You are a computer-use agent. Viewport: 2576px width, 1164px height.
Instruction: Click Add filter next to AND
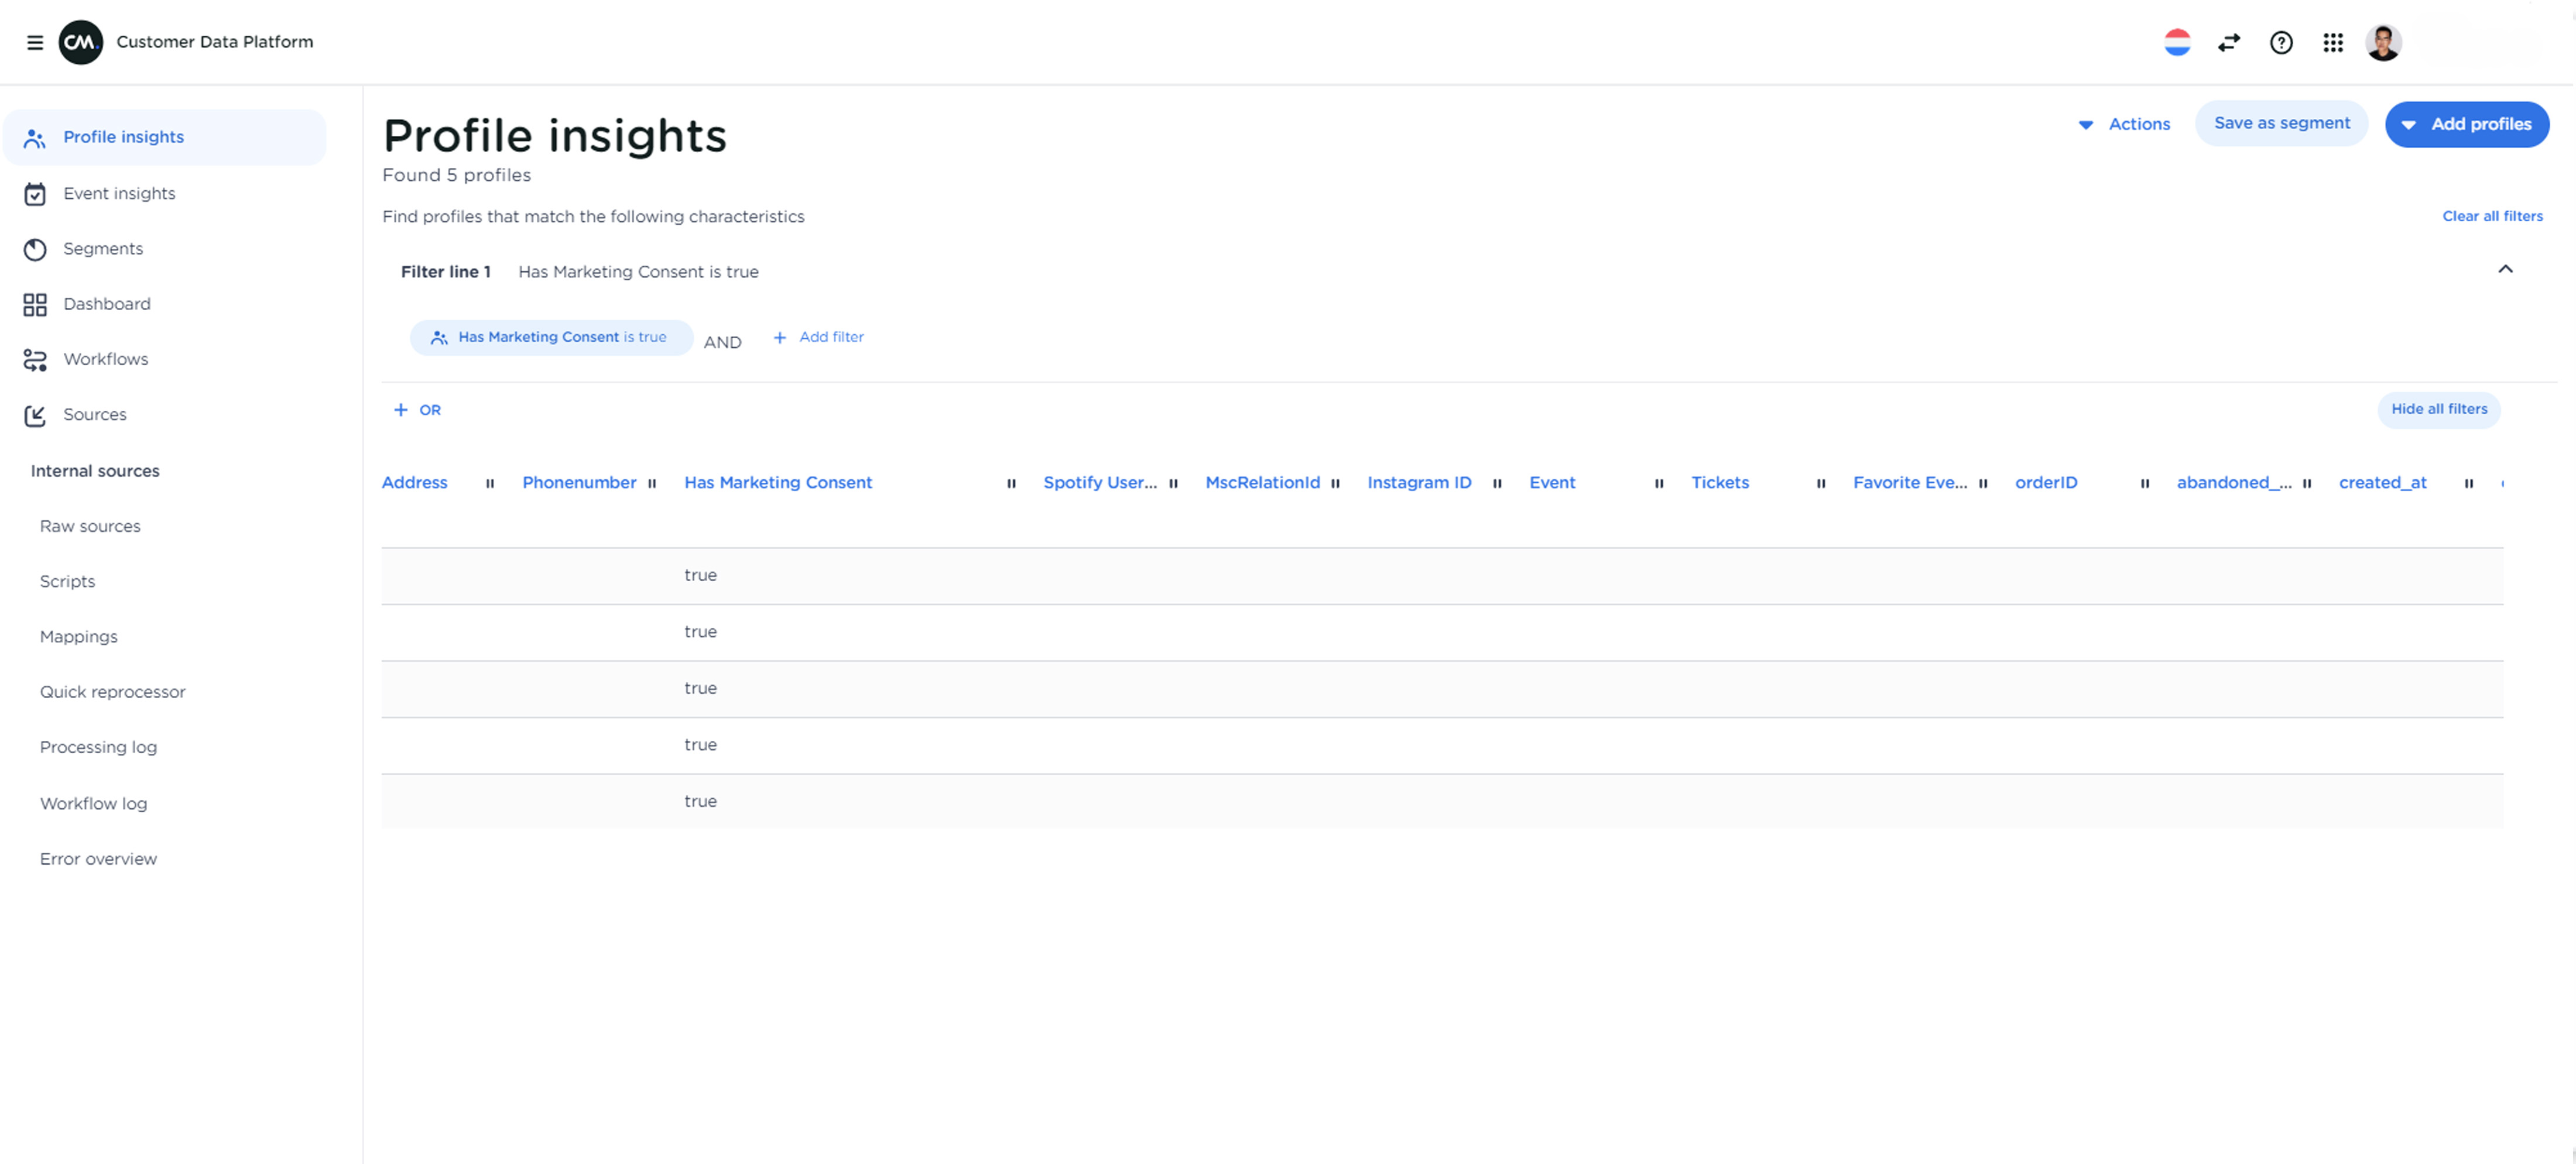pos(819,337)
